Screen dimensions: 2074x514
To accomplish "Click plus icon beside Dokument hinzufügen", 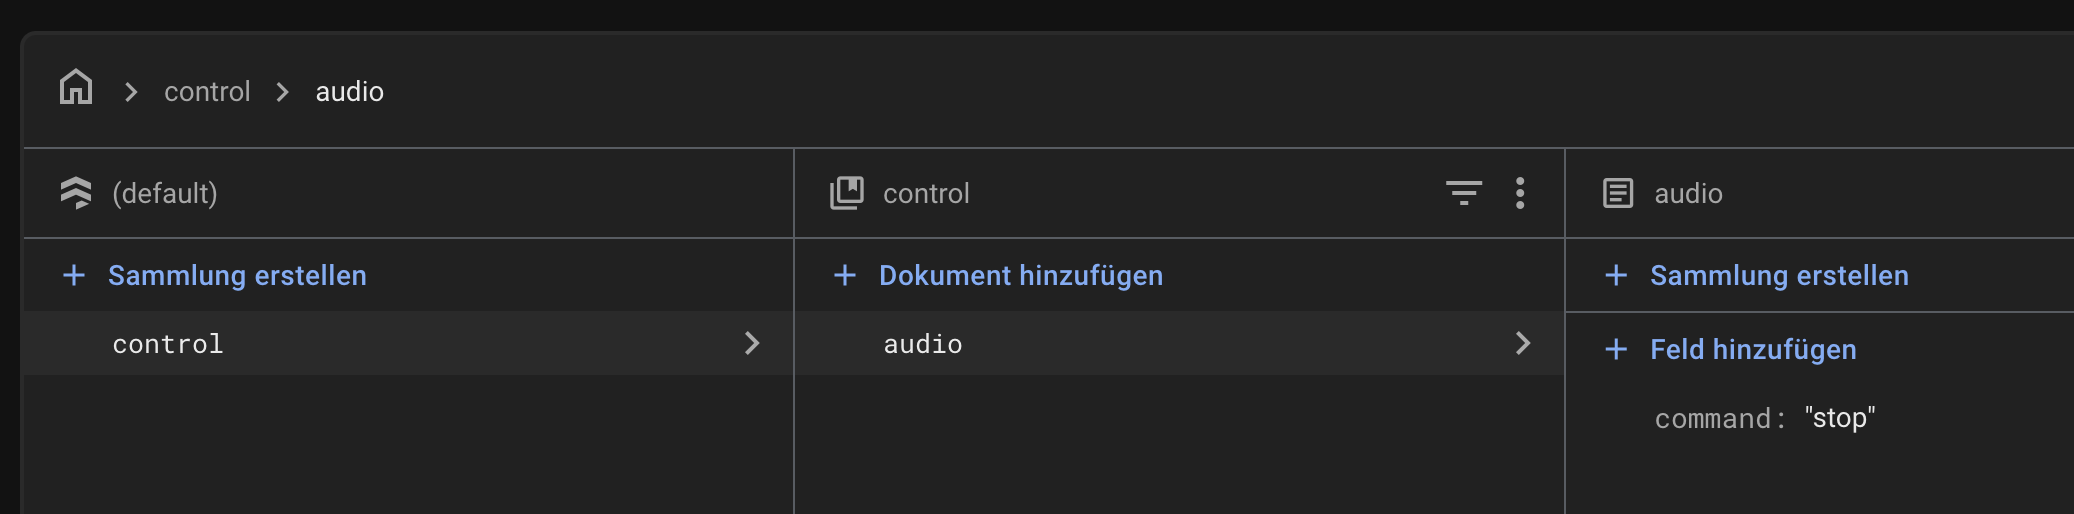I will pos(845,275).
